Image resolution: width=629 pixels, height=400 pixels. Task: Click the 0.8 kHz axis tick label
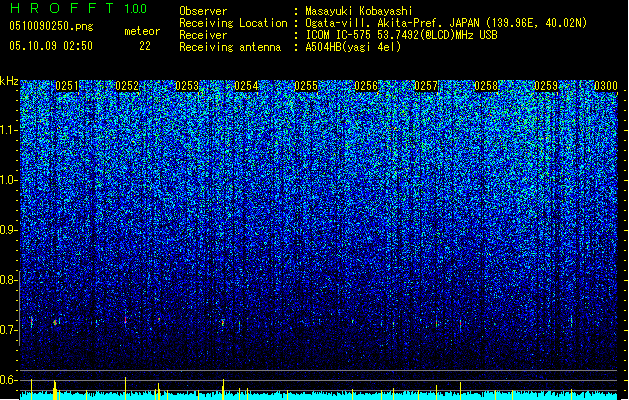(9, 280)
